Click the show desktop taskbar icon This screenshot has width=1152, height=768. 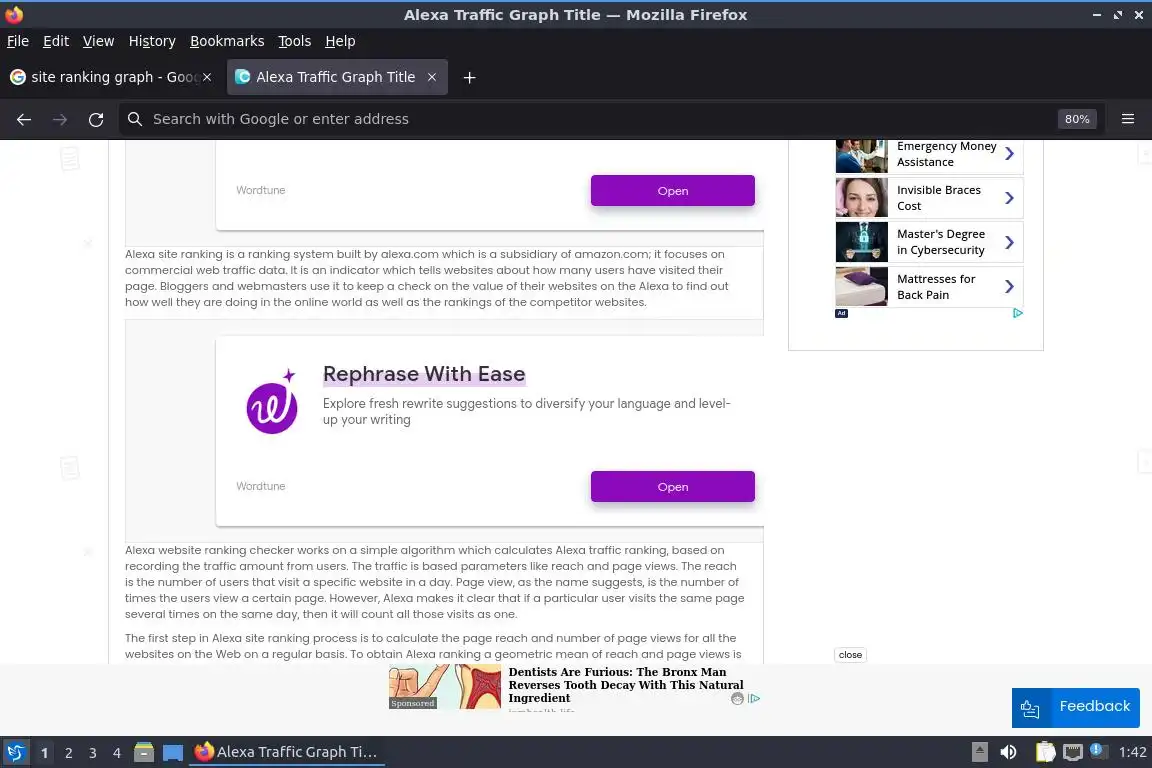click(x=173, y=753)
